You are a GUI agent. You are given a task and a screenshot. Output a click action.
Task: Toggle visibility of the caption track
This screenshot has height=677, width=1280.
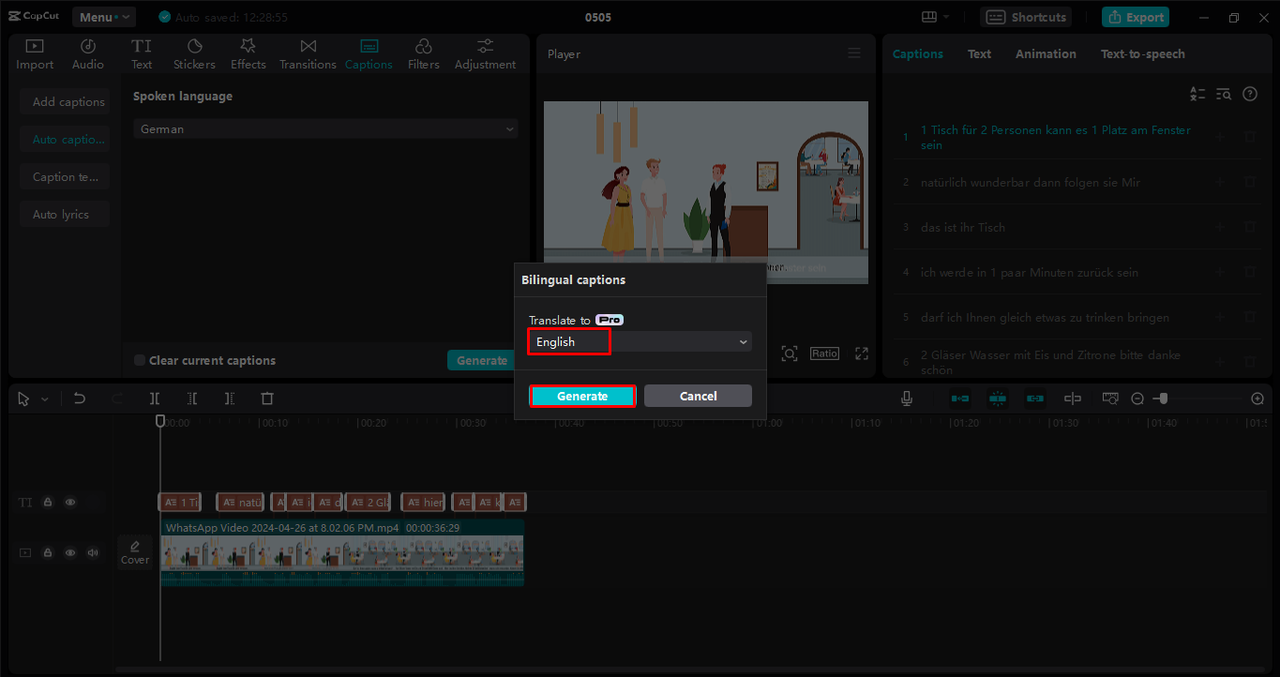click(x=70, y=502)
